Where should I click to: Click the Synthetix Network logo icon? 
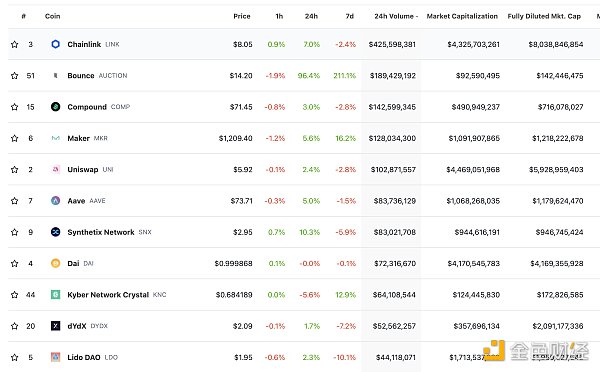coord(55,232)
